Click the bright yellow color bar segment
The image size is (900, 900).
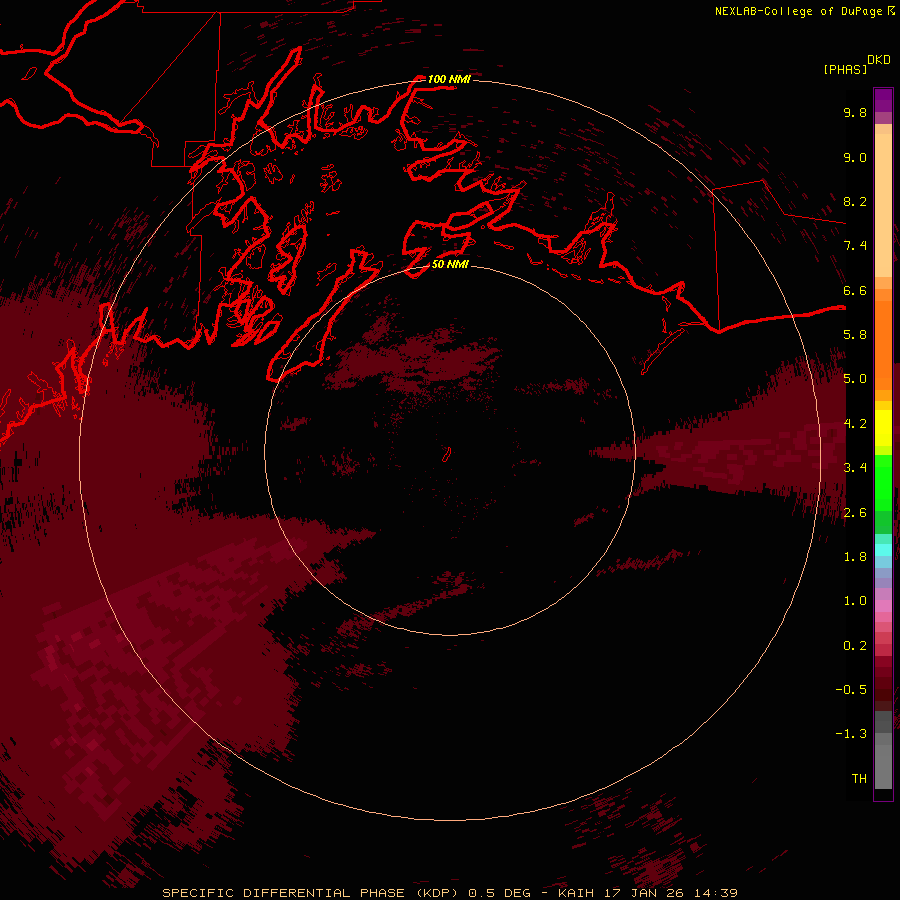pyautogui.click(x=883, y=428)
